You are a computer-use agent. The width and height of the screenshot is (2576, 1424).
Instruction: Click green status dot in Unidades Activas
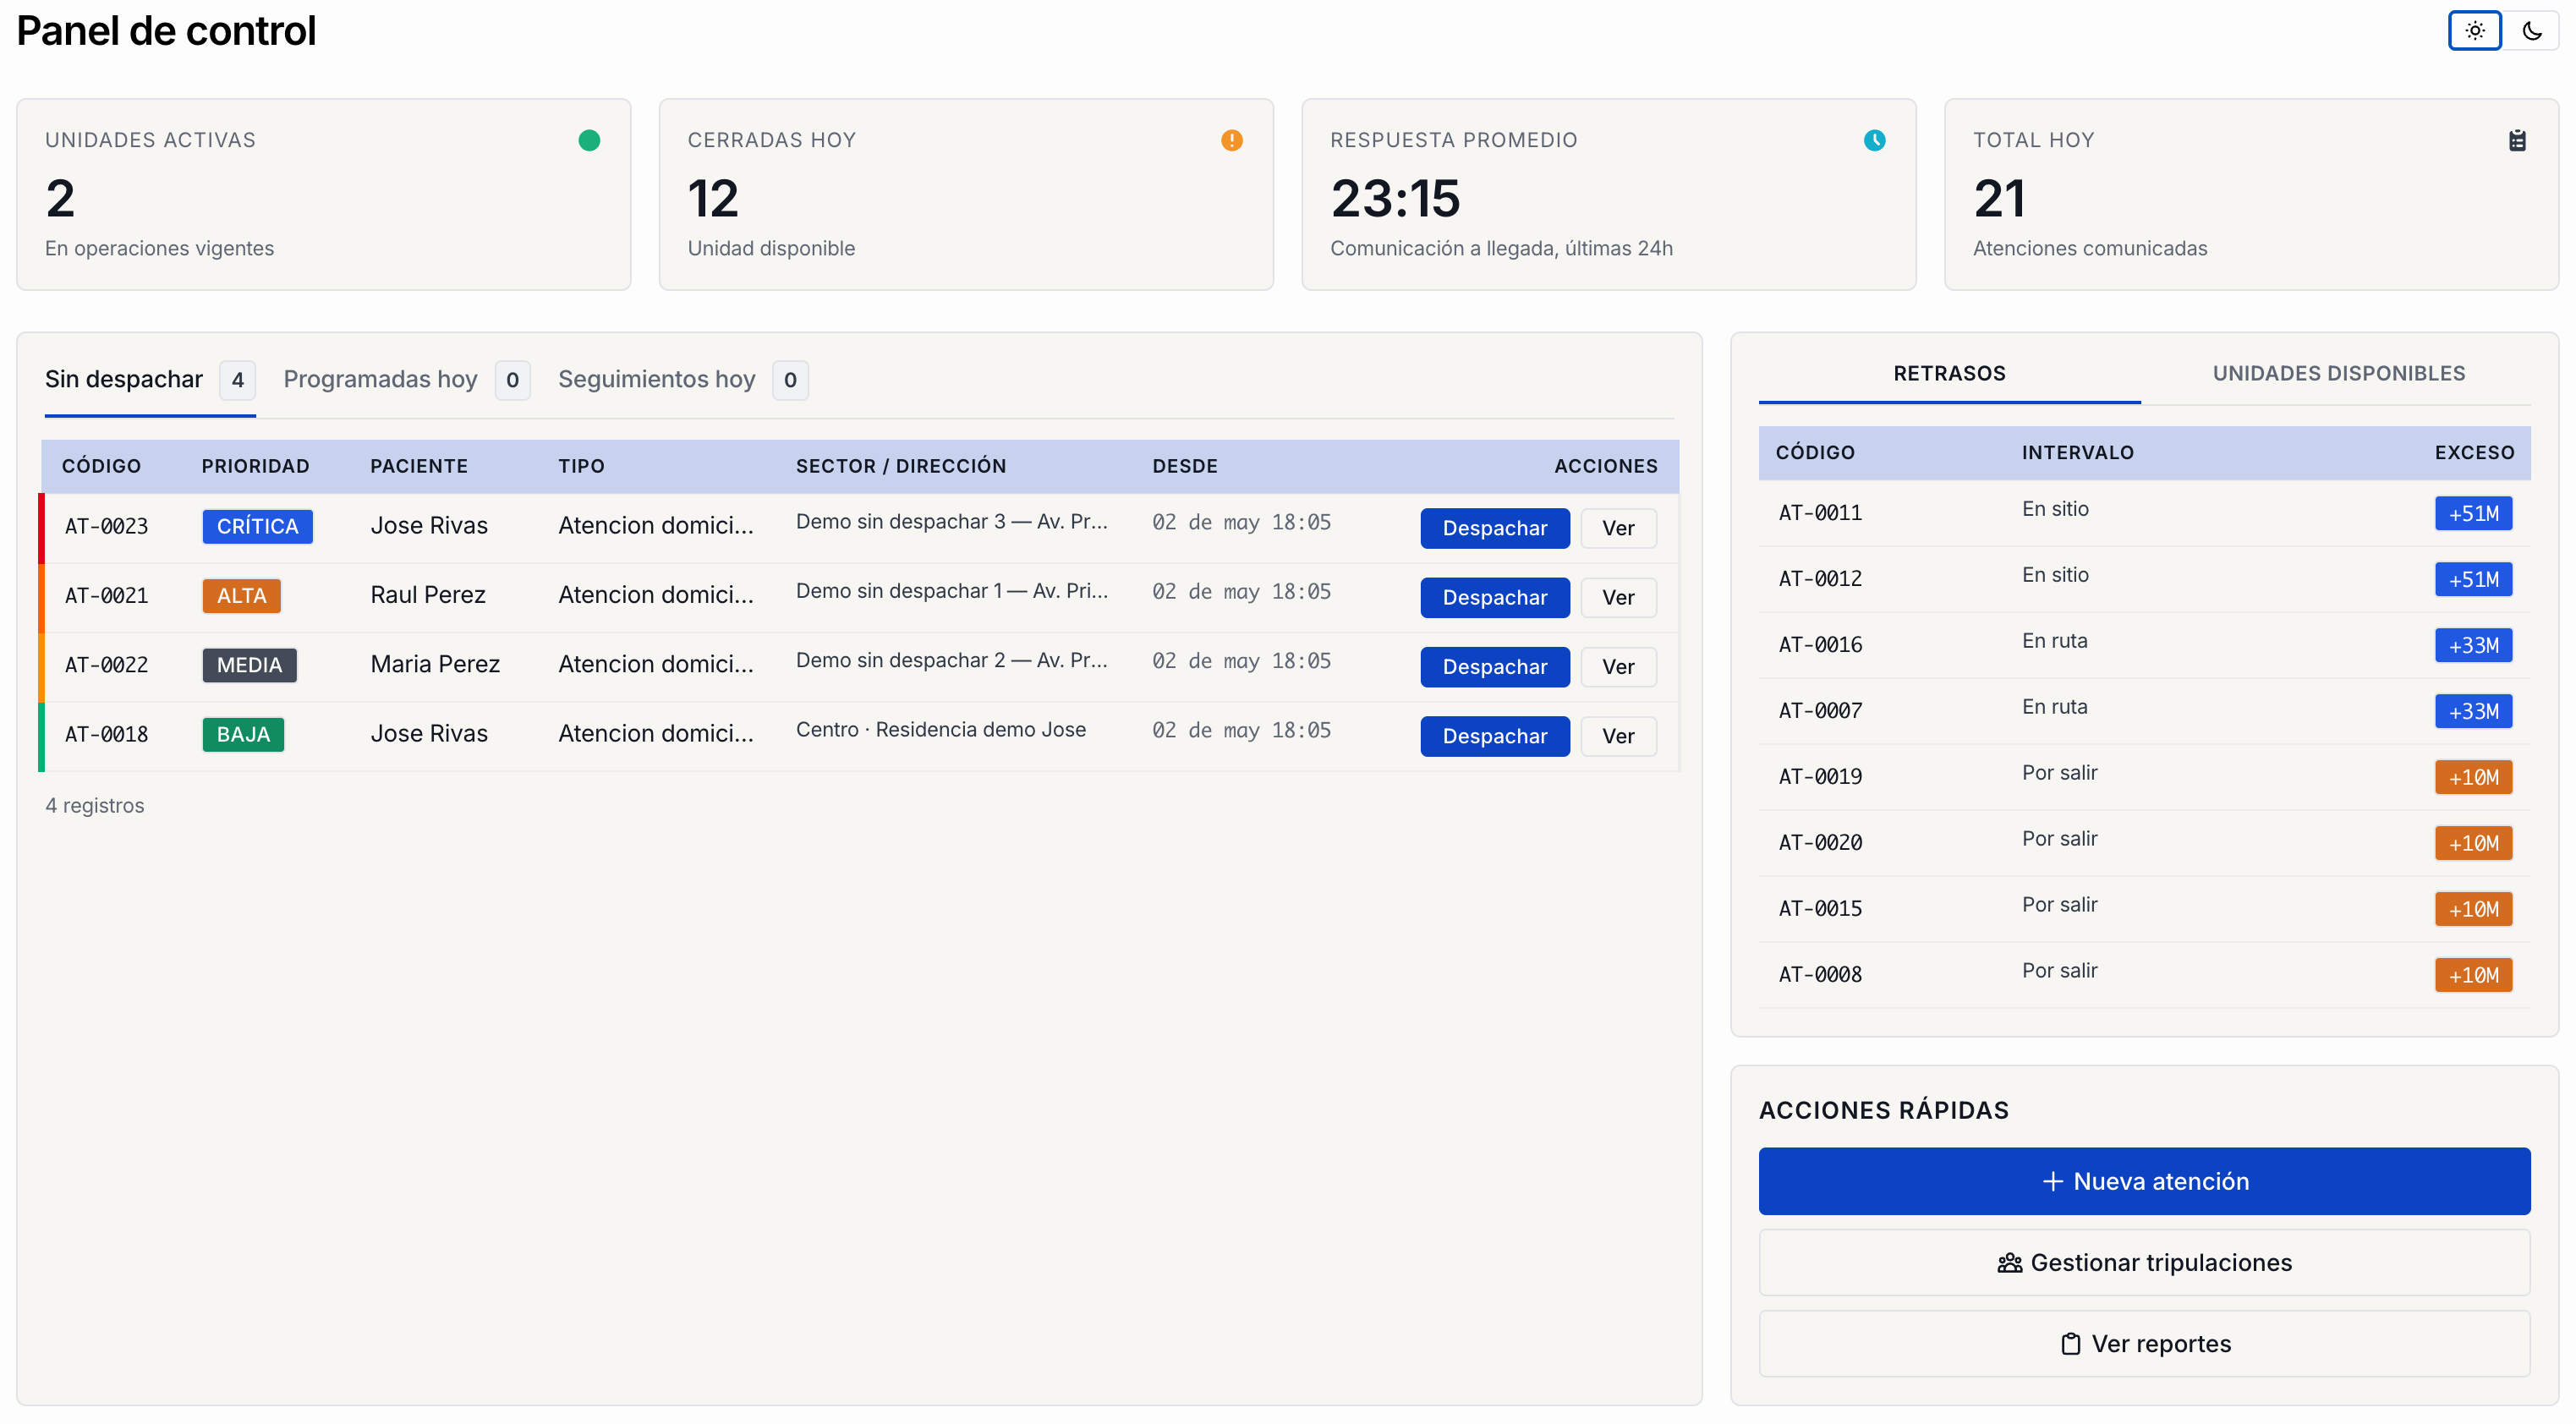[x=589, y=140]
